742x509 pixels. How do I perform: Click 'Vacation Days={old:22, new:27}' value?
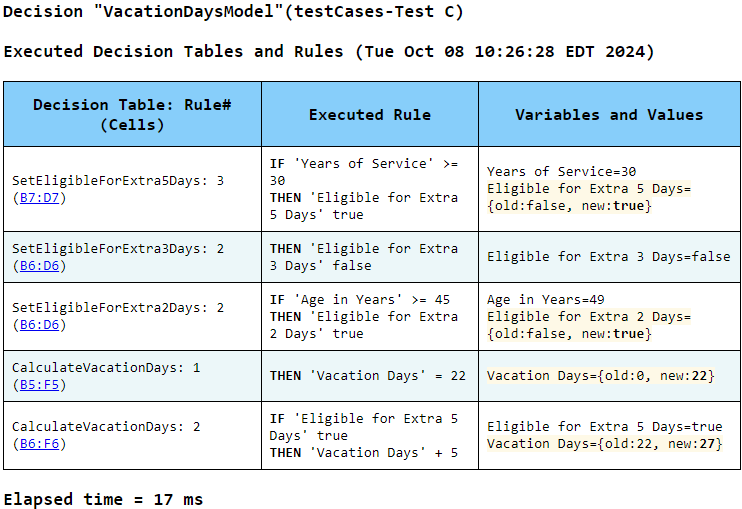click(604, 444)
